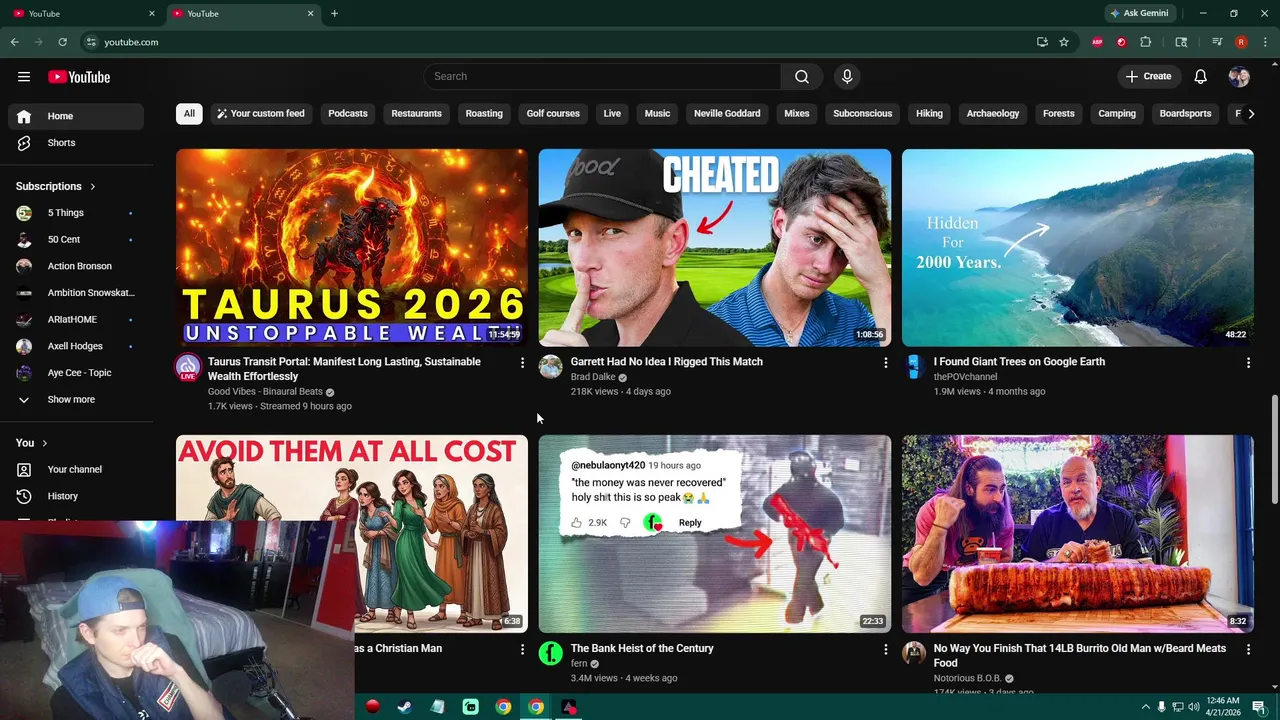This screenshot has height=720, width=1280.
Task: Select Your custom feed chip
Action: coord(260,114)
